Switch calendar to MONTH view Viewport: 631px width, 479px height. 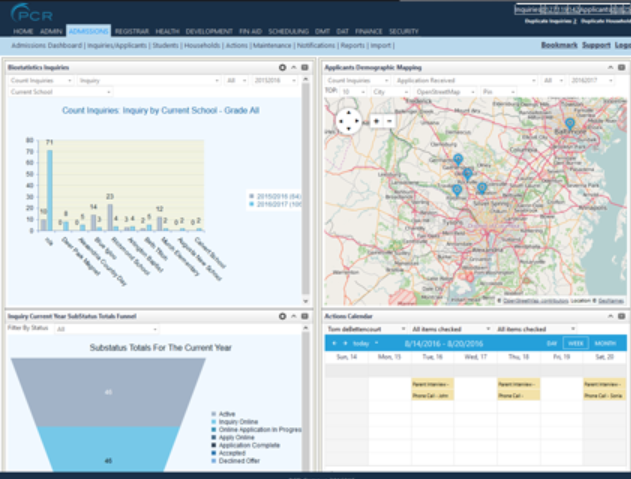tap(605, 343)
